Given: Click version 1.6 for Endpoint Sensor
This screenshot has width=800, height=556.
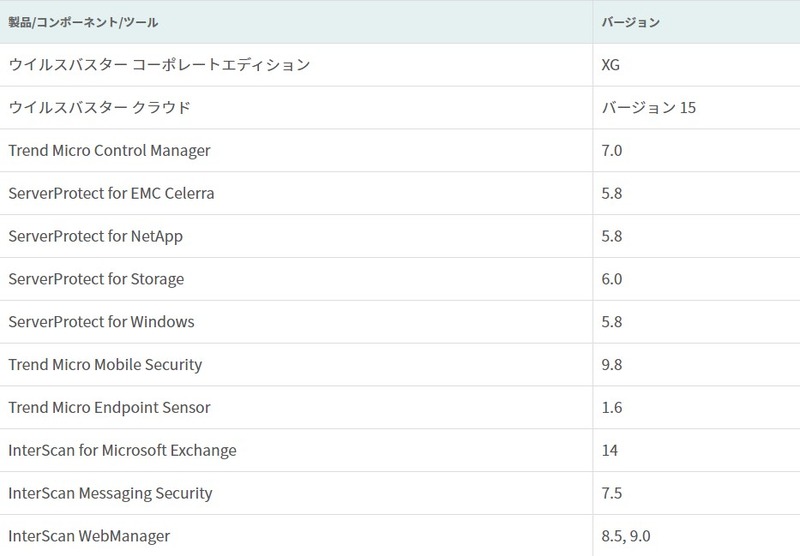Looking at the screenshot, I should (x=612, y=408).
